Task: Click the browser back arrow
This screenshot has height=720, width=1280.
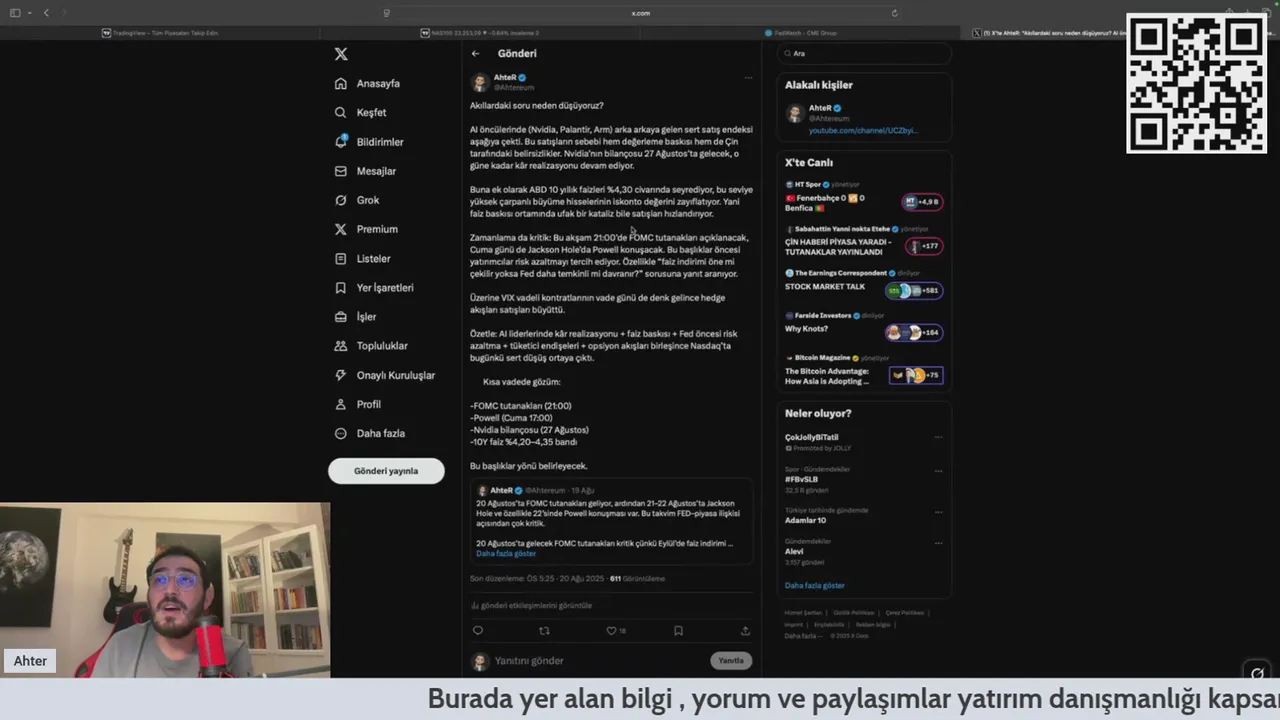Action: pos(46,13)
